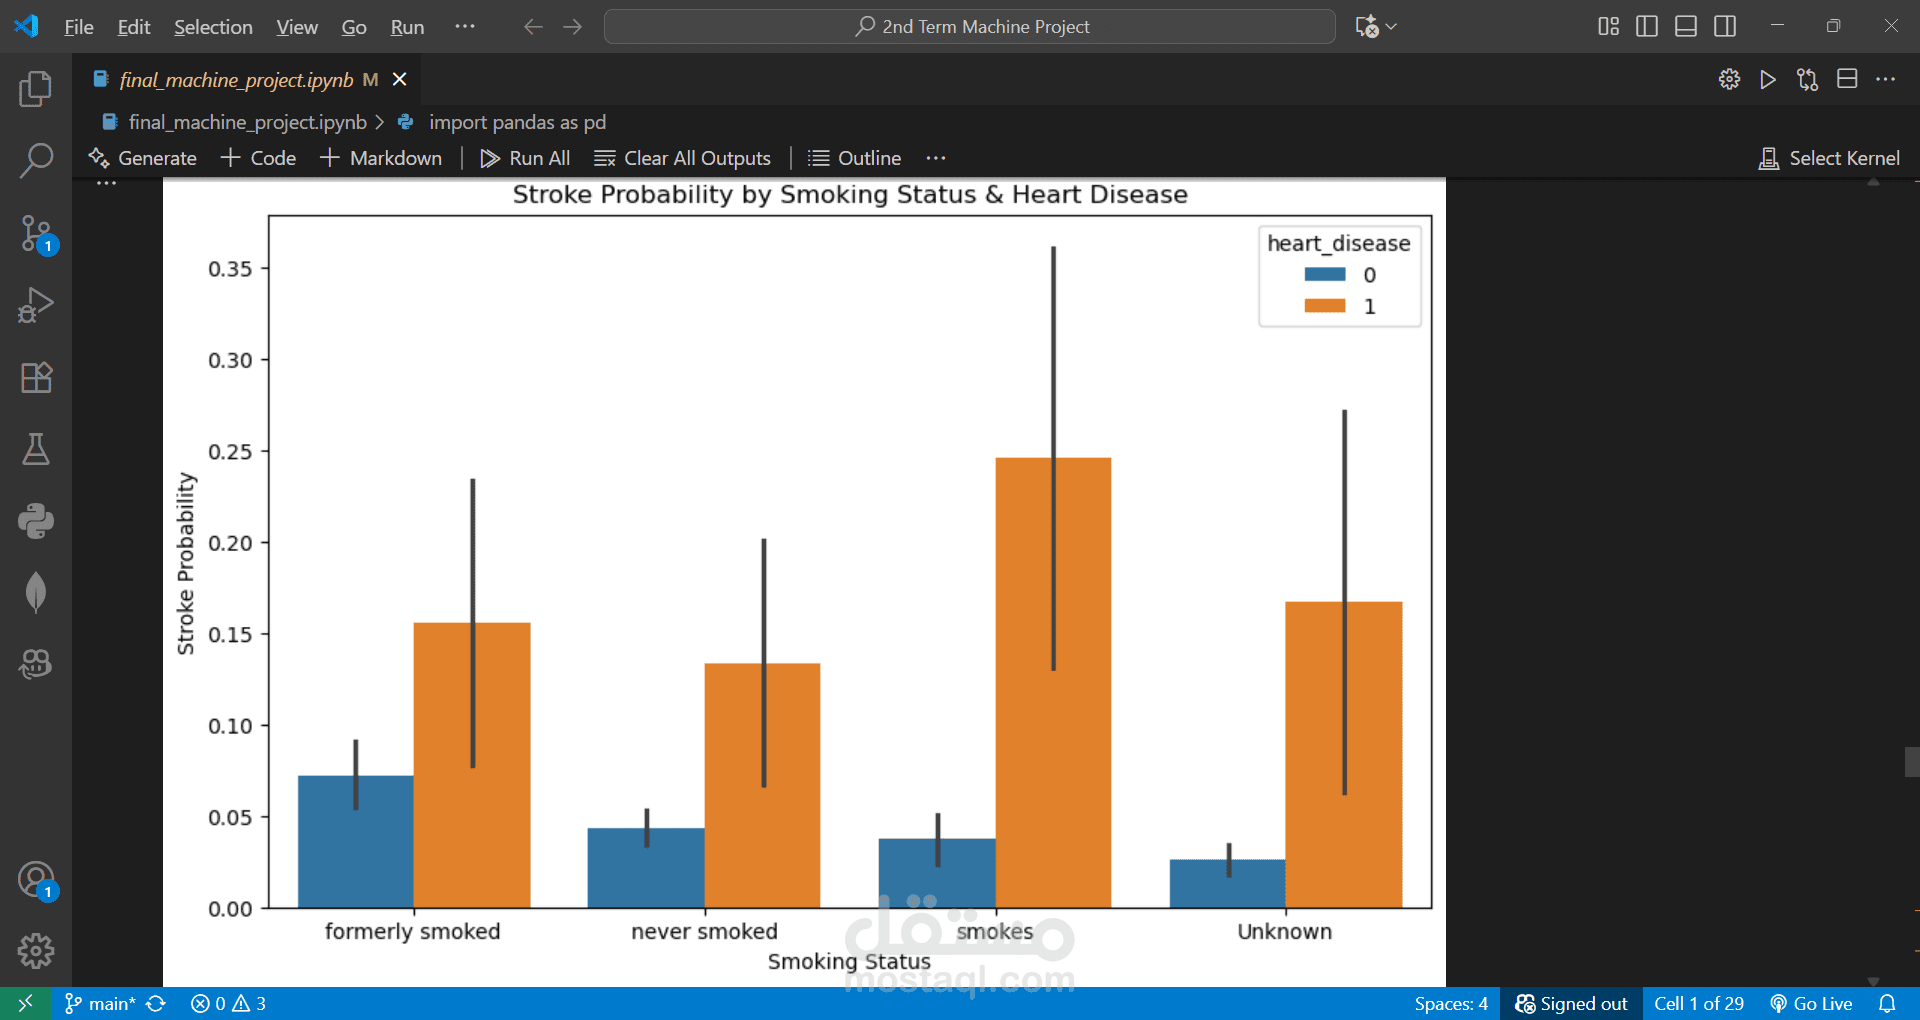
Task: Open the Manage gear in activity bar
Action: (36, 951)
